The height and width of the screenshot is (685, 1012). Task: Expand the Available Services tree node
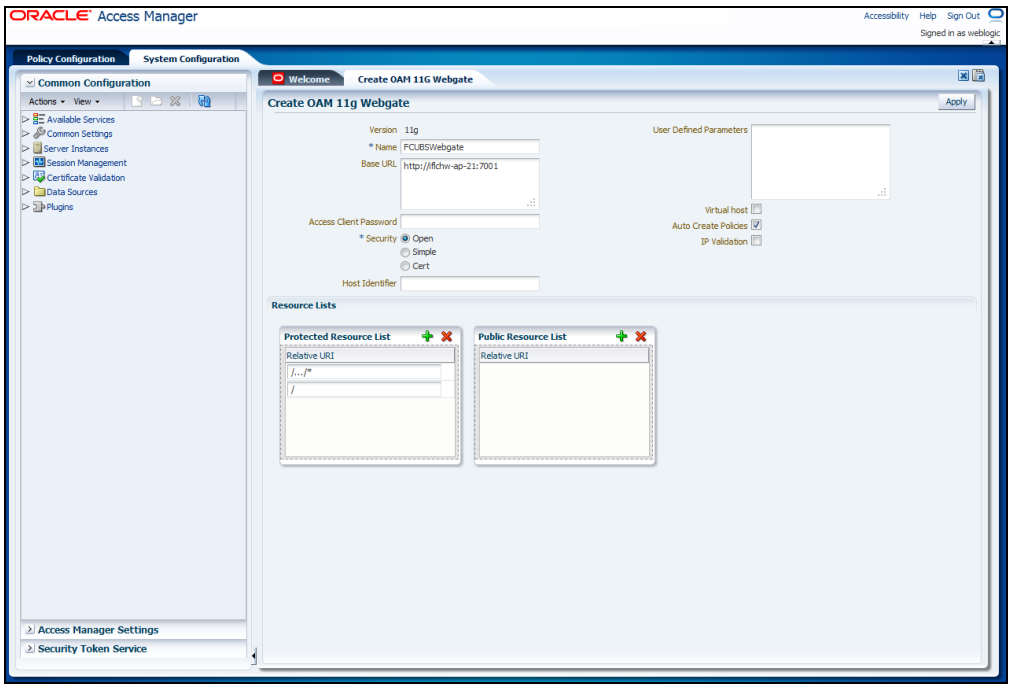tap(26, 119)
